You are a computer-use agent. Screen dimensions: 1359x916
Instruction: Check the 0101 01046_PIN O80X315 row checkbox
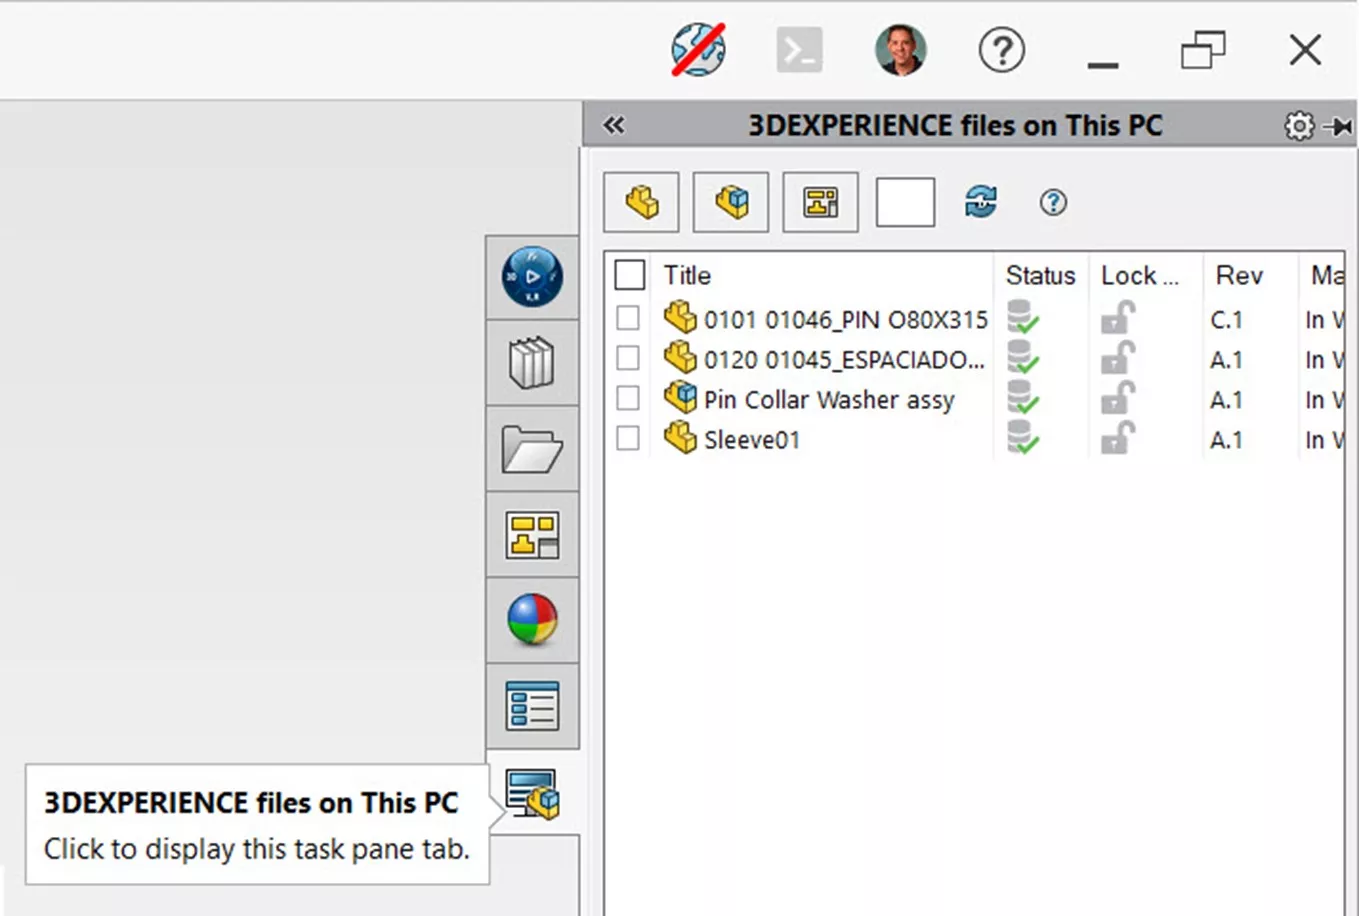click(628, 318)
